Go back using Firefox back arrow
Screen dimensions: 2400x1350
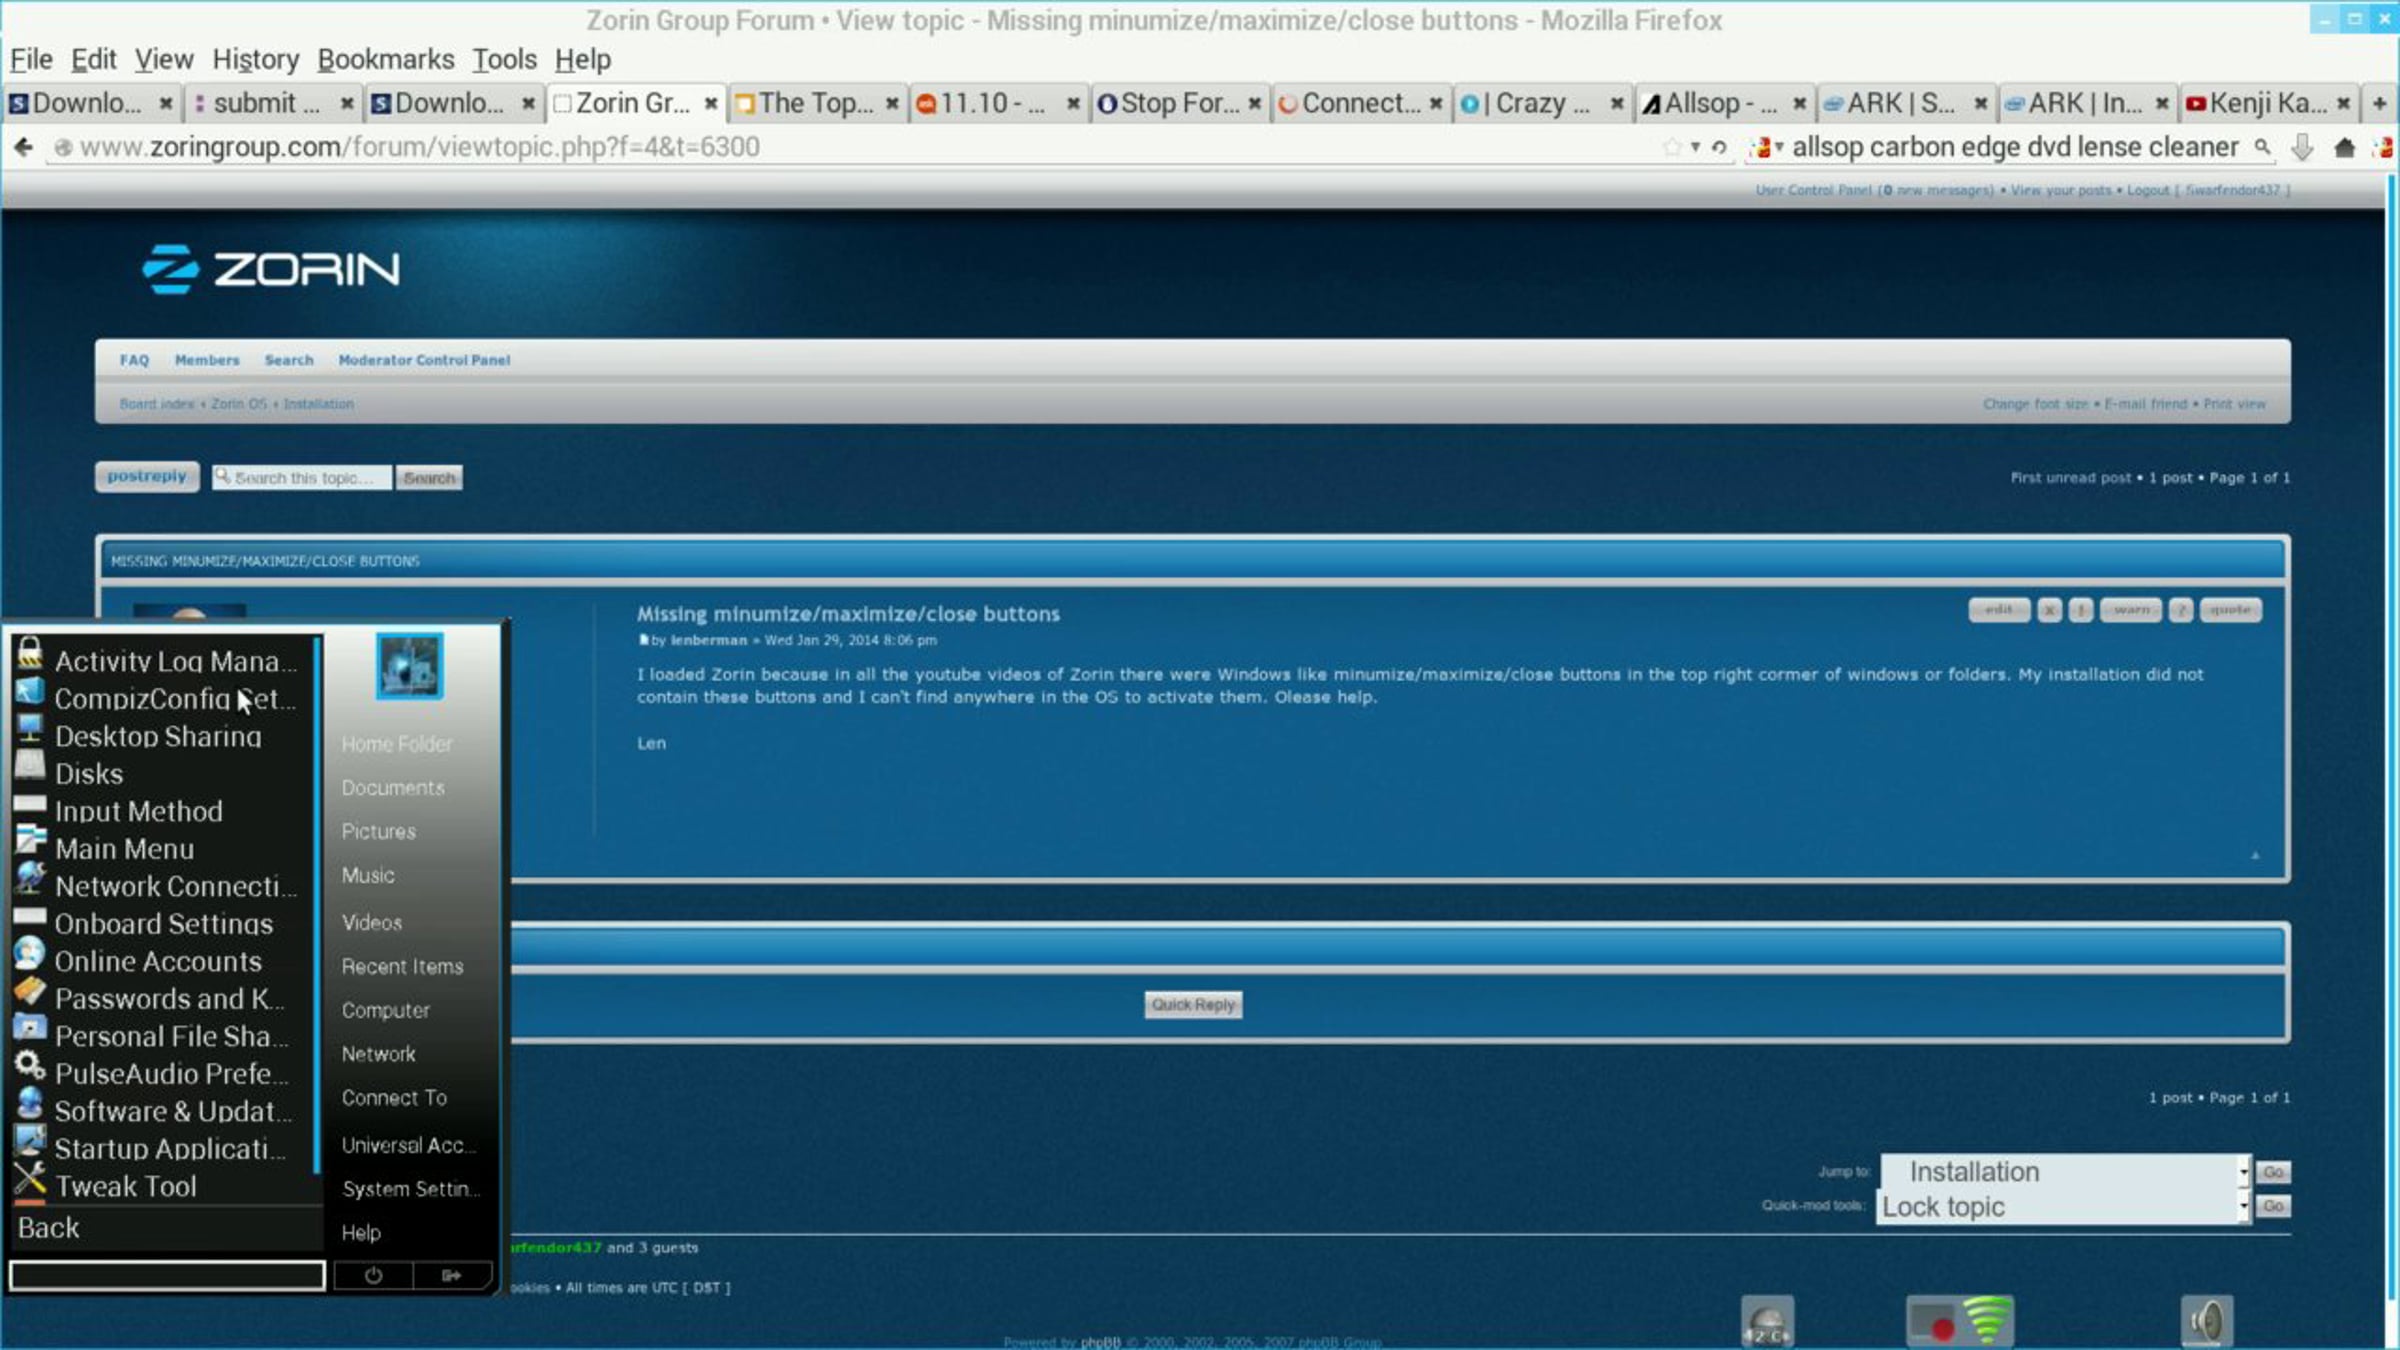[x=23, y=148]
